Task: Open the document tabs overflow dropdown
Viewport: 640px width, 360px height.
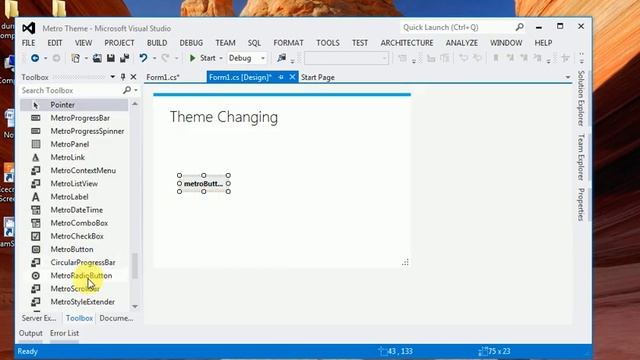Action: [568, 77]
